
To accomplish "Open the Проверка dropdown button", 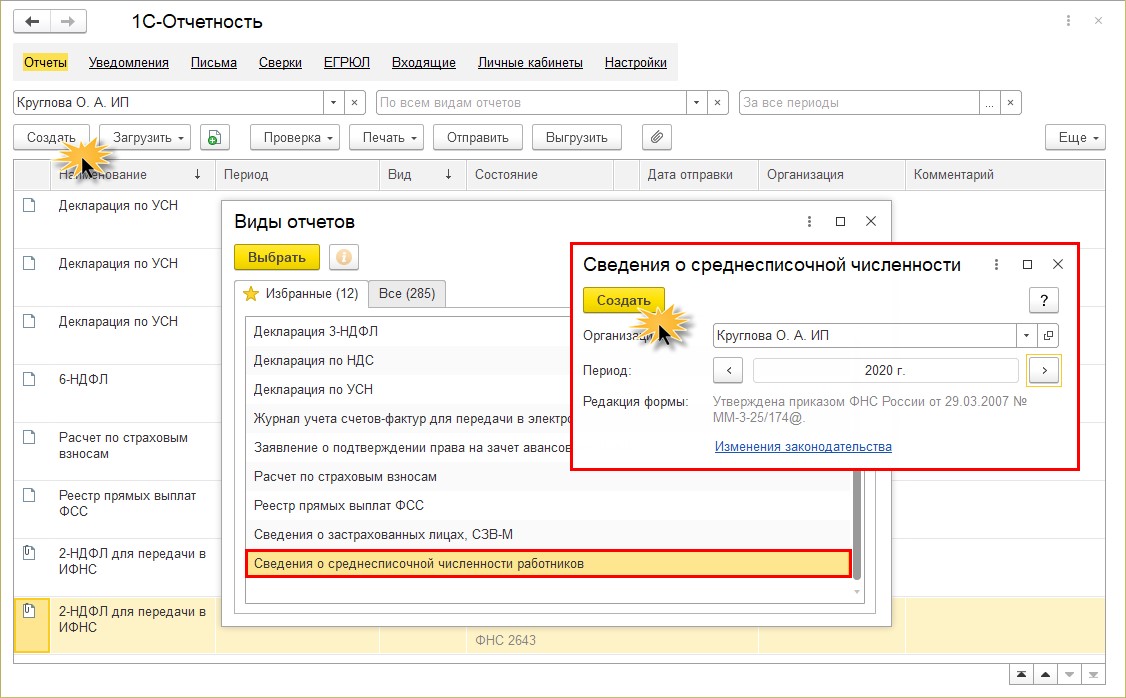I will tap(294, 137).
